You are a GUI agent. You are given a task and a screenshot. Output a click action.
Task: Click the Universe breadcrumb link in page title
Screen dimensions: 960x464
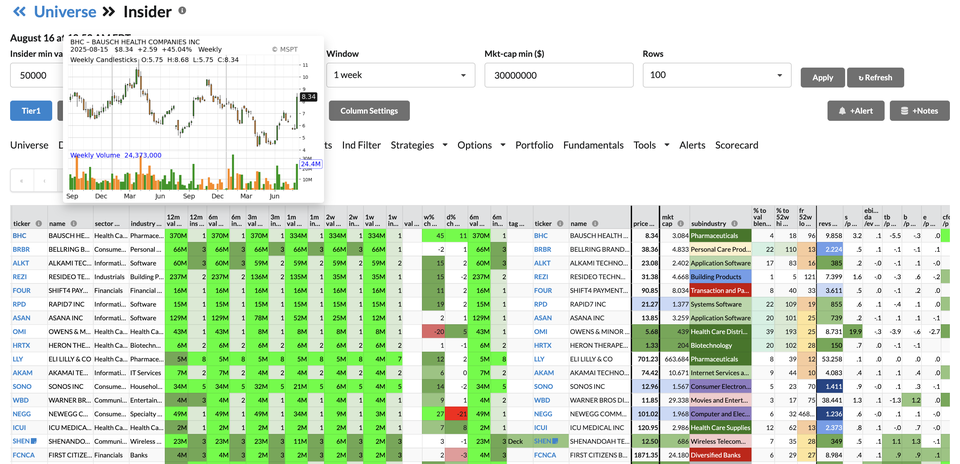coord(65,11)
